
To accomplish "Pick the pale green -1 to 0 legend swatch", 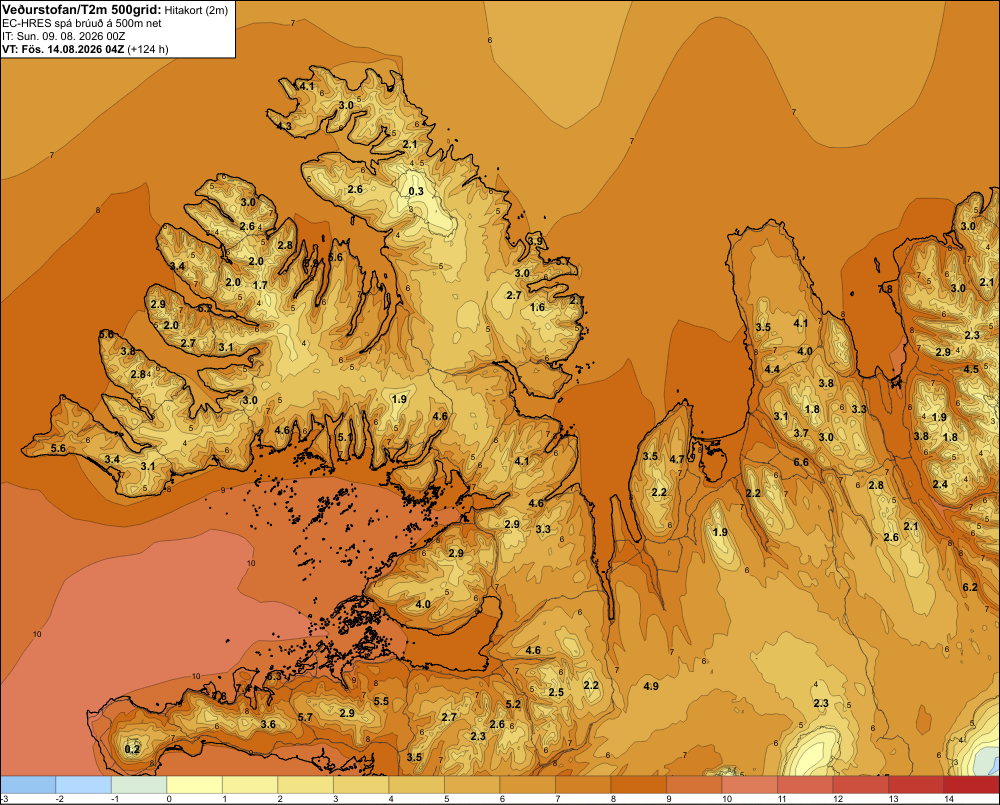I will click(x=139, y=784).
